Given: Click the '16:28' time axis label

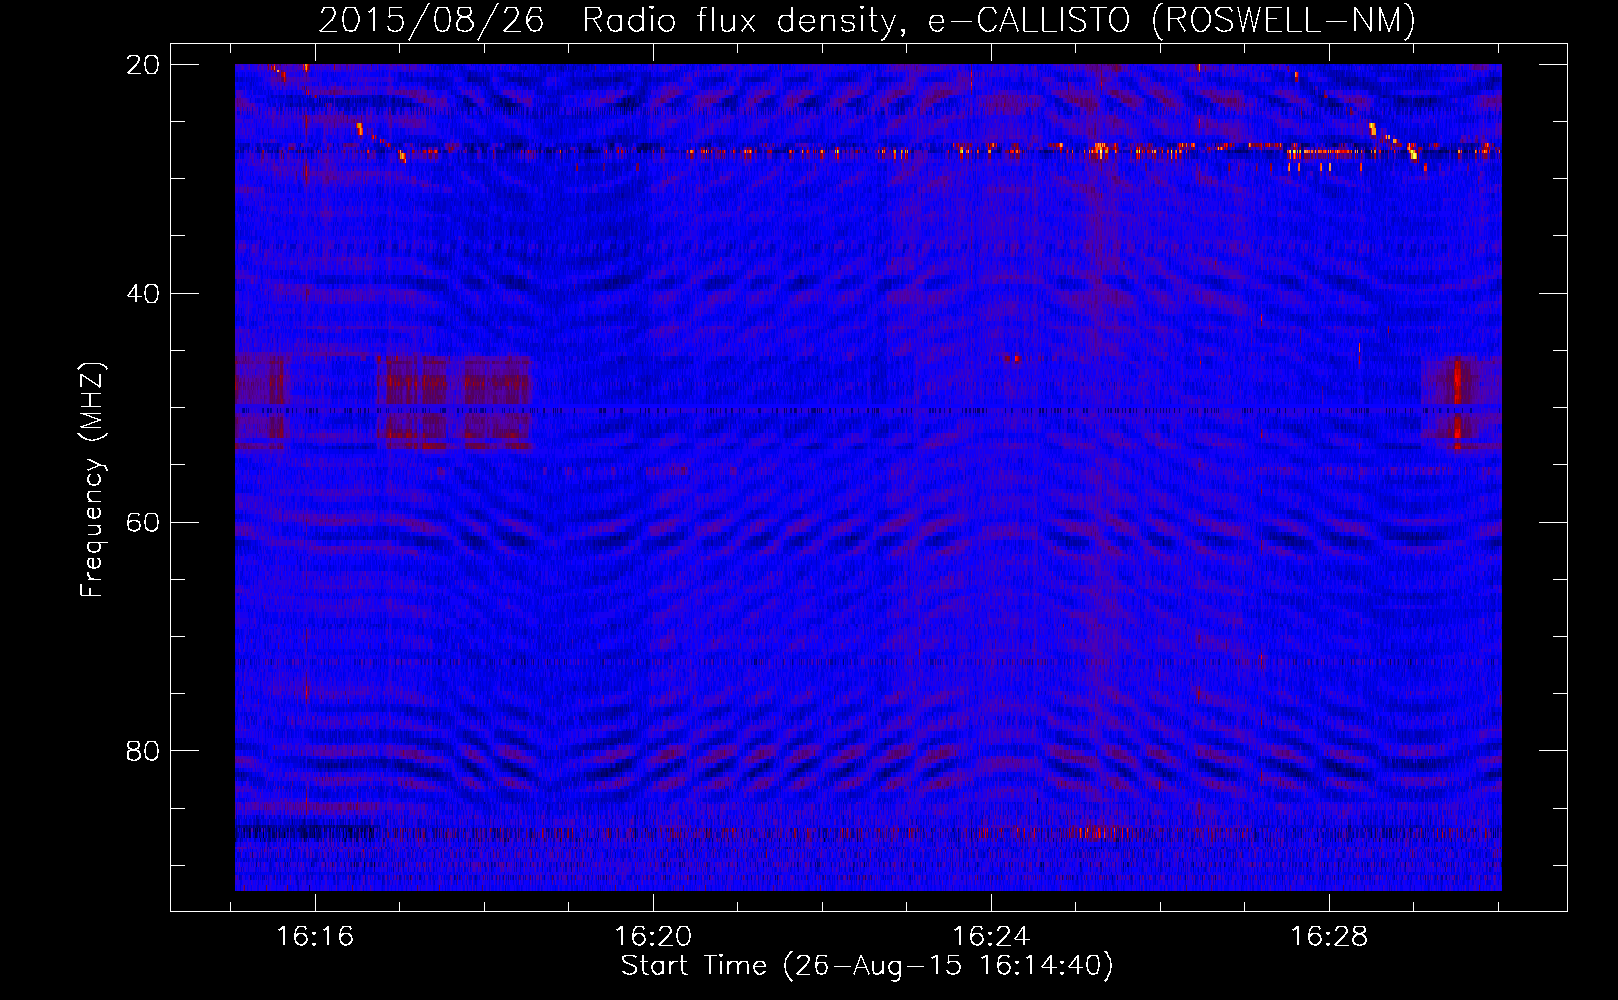Looking at the screenshot, I should (1329, 937).
